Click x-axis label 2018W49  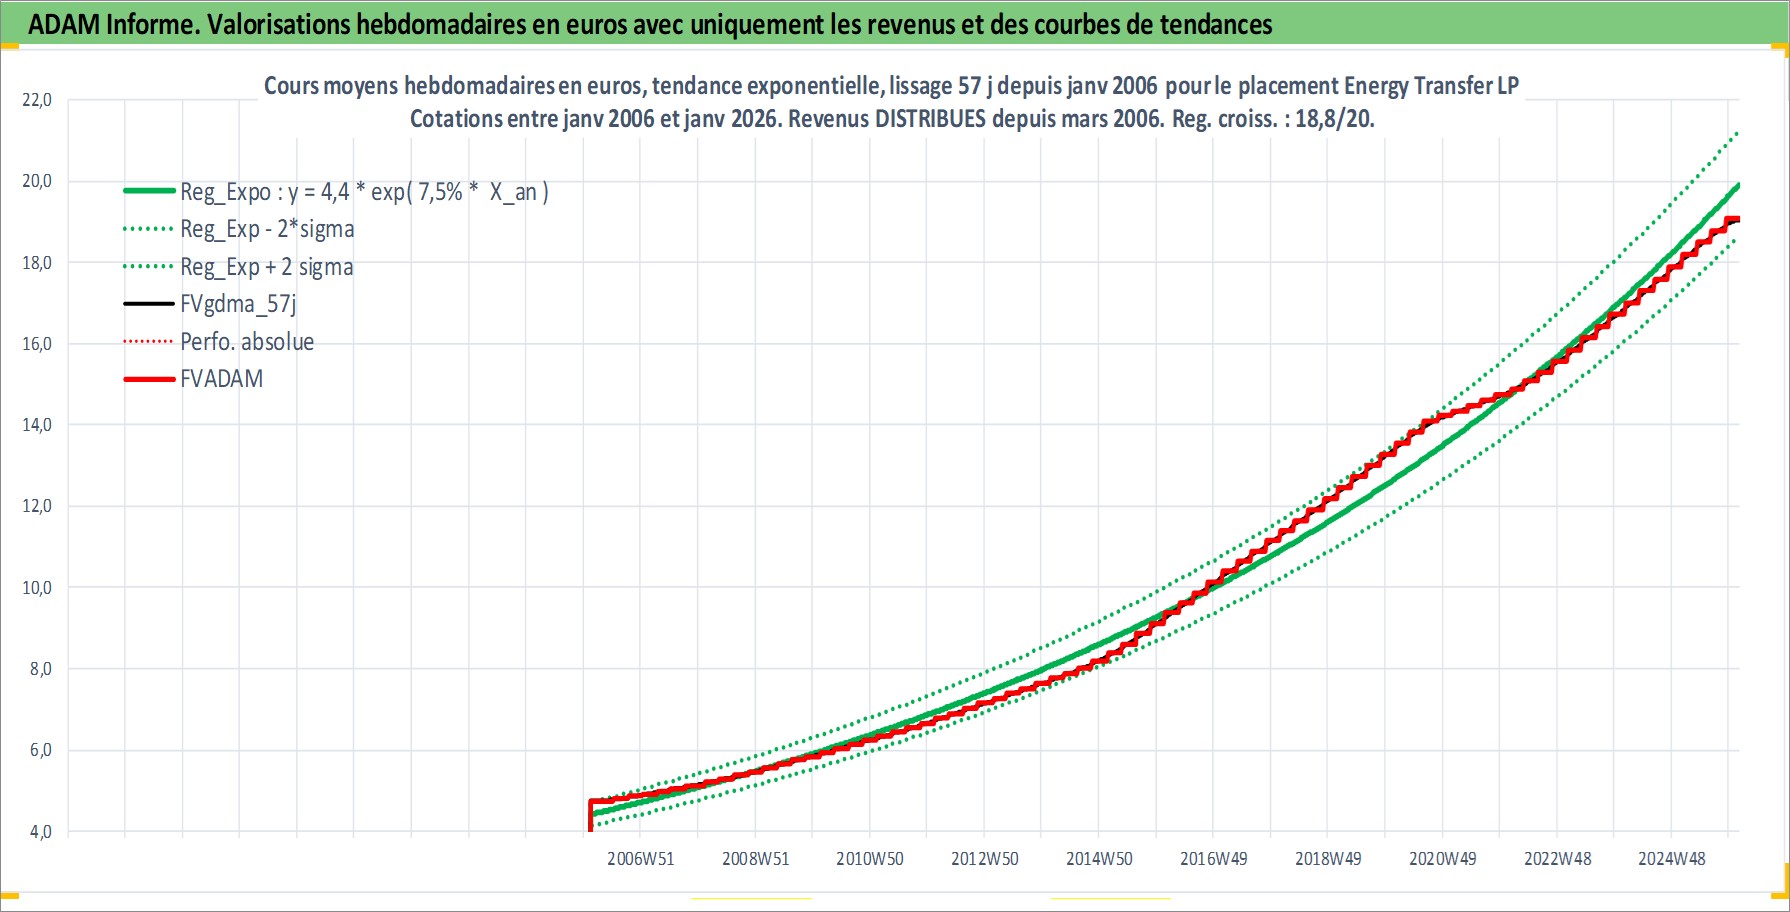[x=1328, y=859]
